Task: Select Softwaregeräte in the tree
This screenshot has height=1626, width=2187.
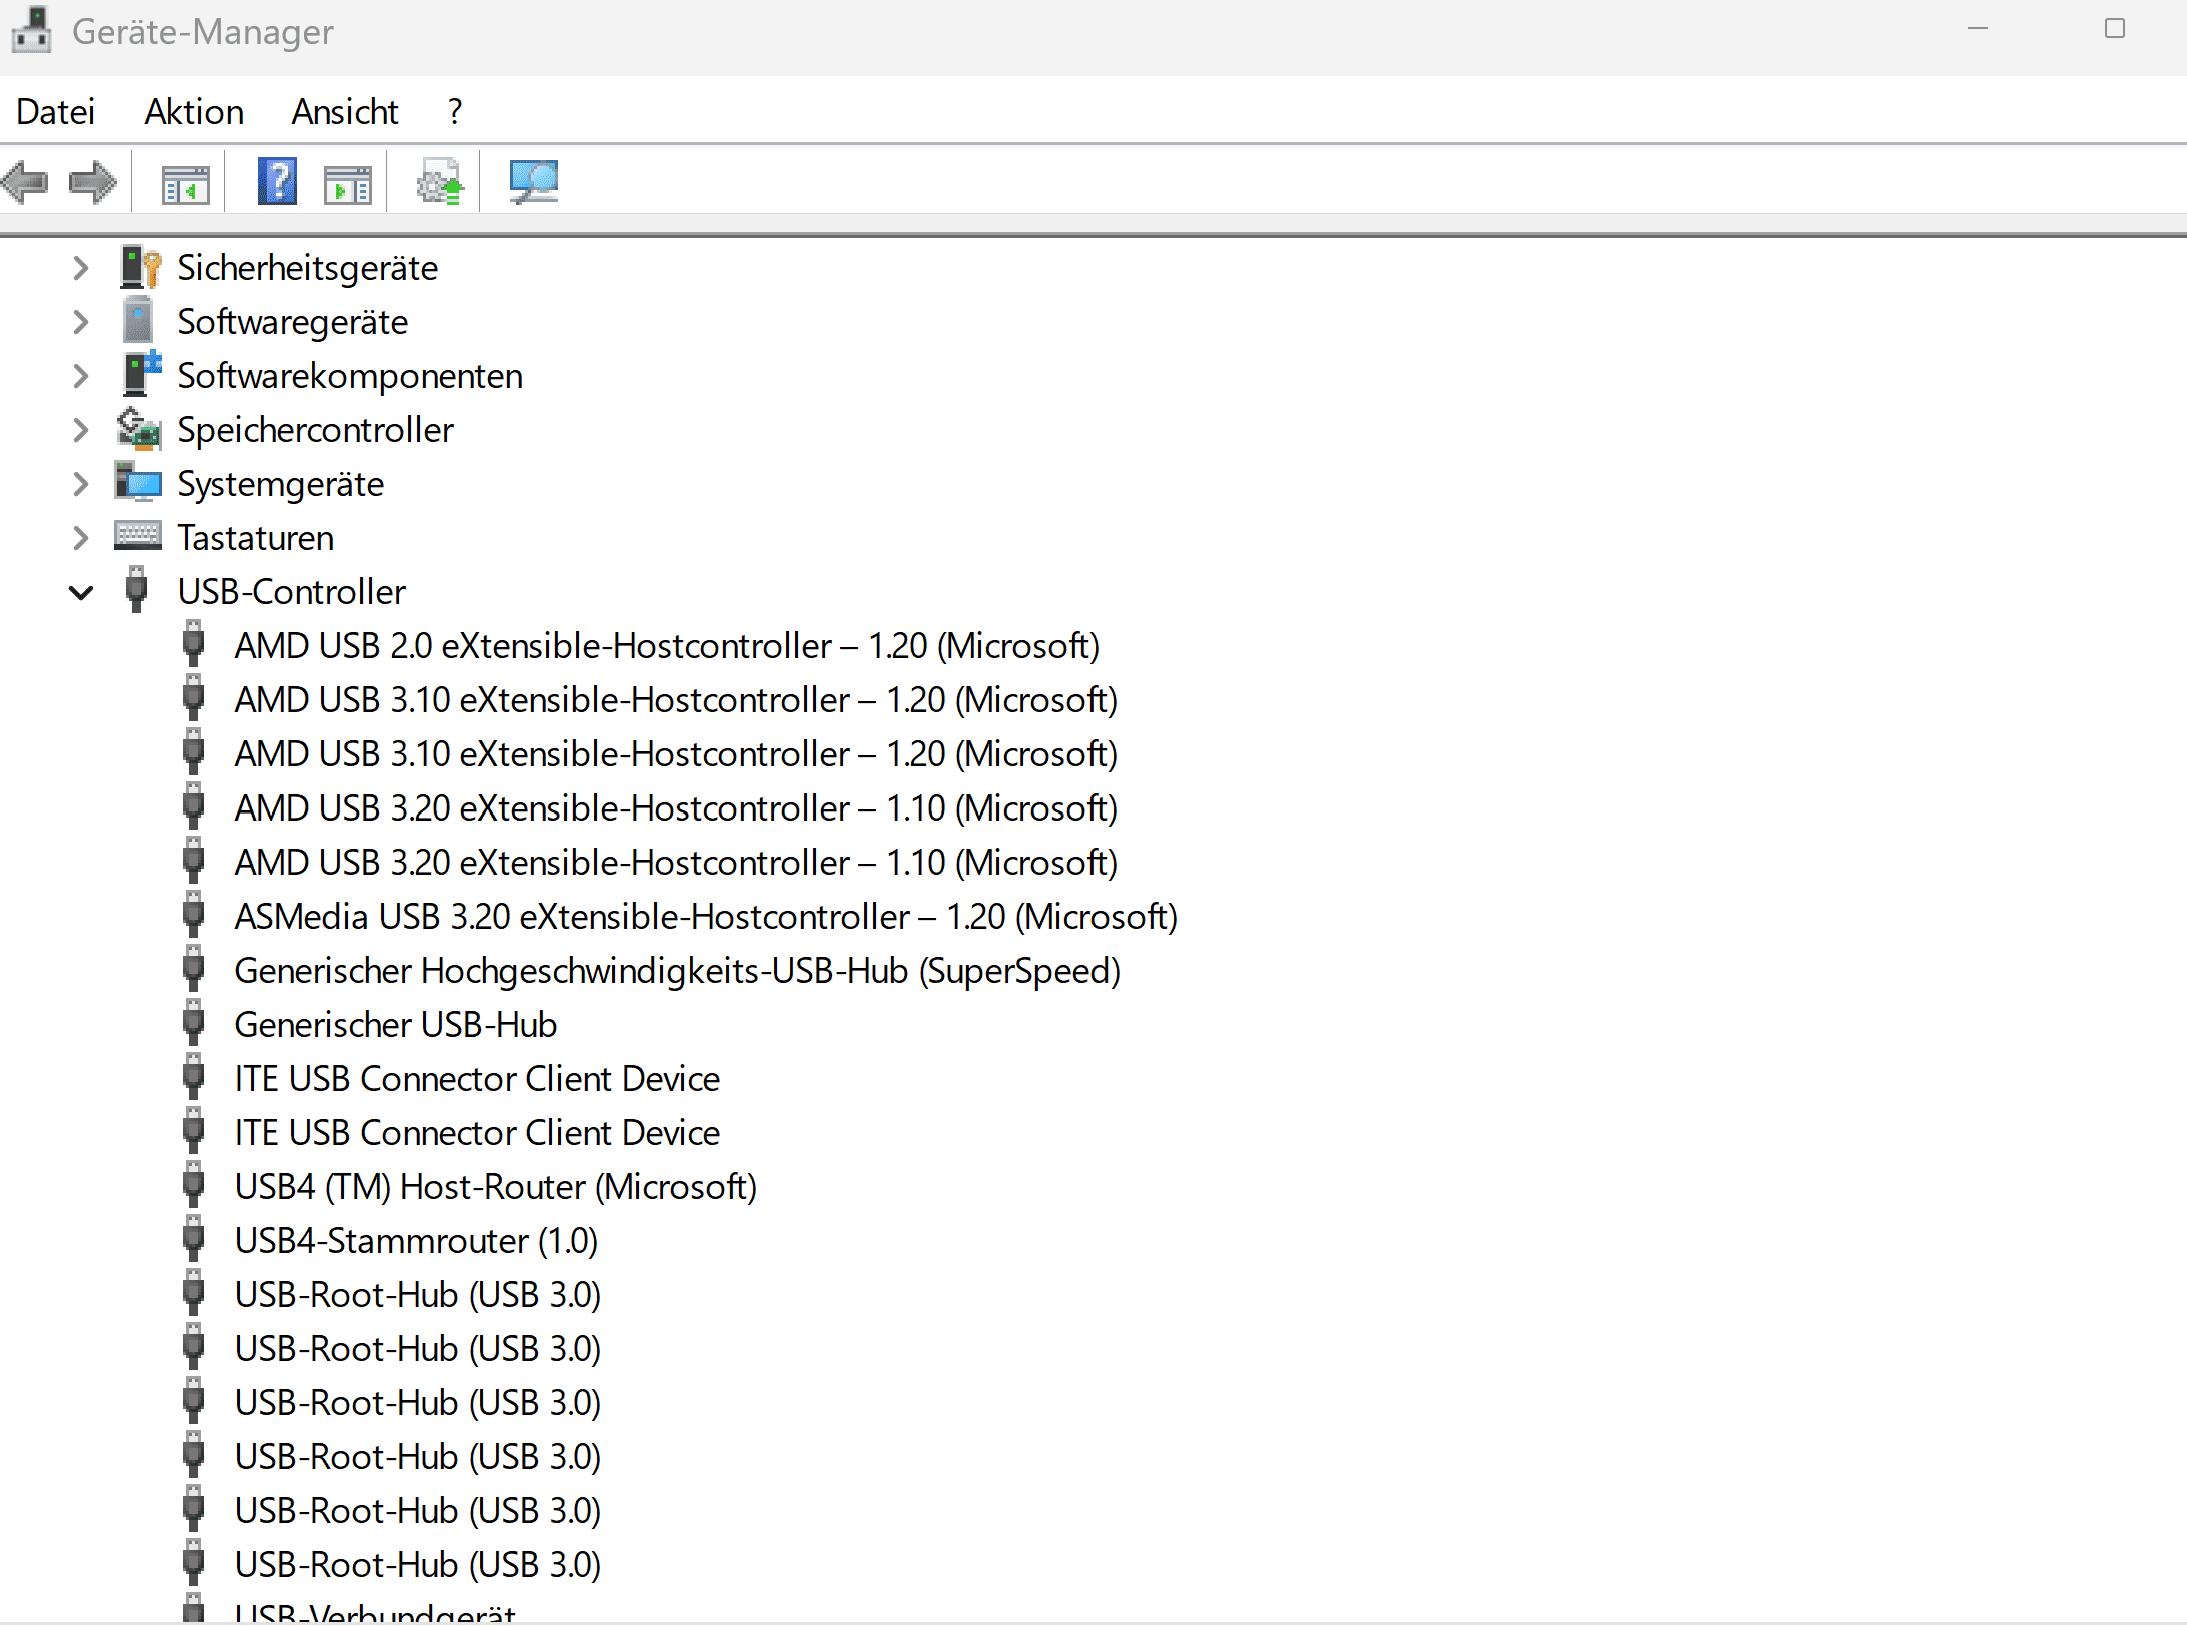Action: coord(293,322)
